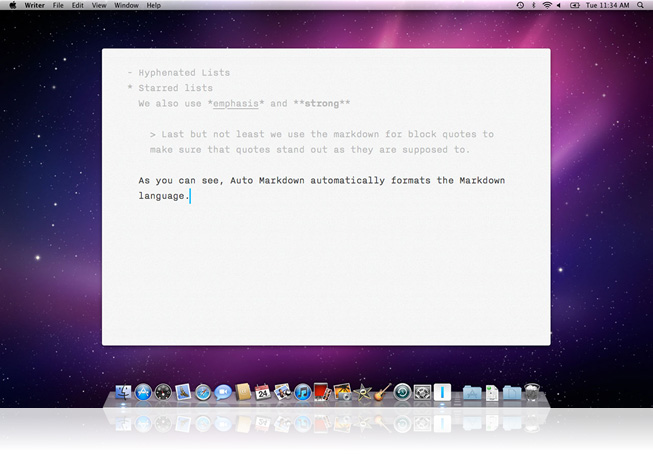Open the Wi-Fi status menu

pos(547,5)
